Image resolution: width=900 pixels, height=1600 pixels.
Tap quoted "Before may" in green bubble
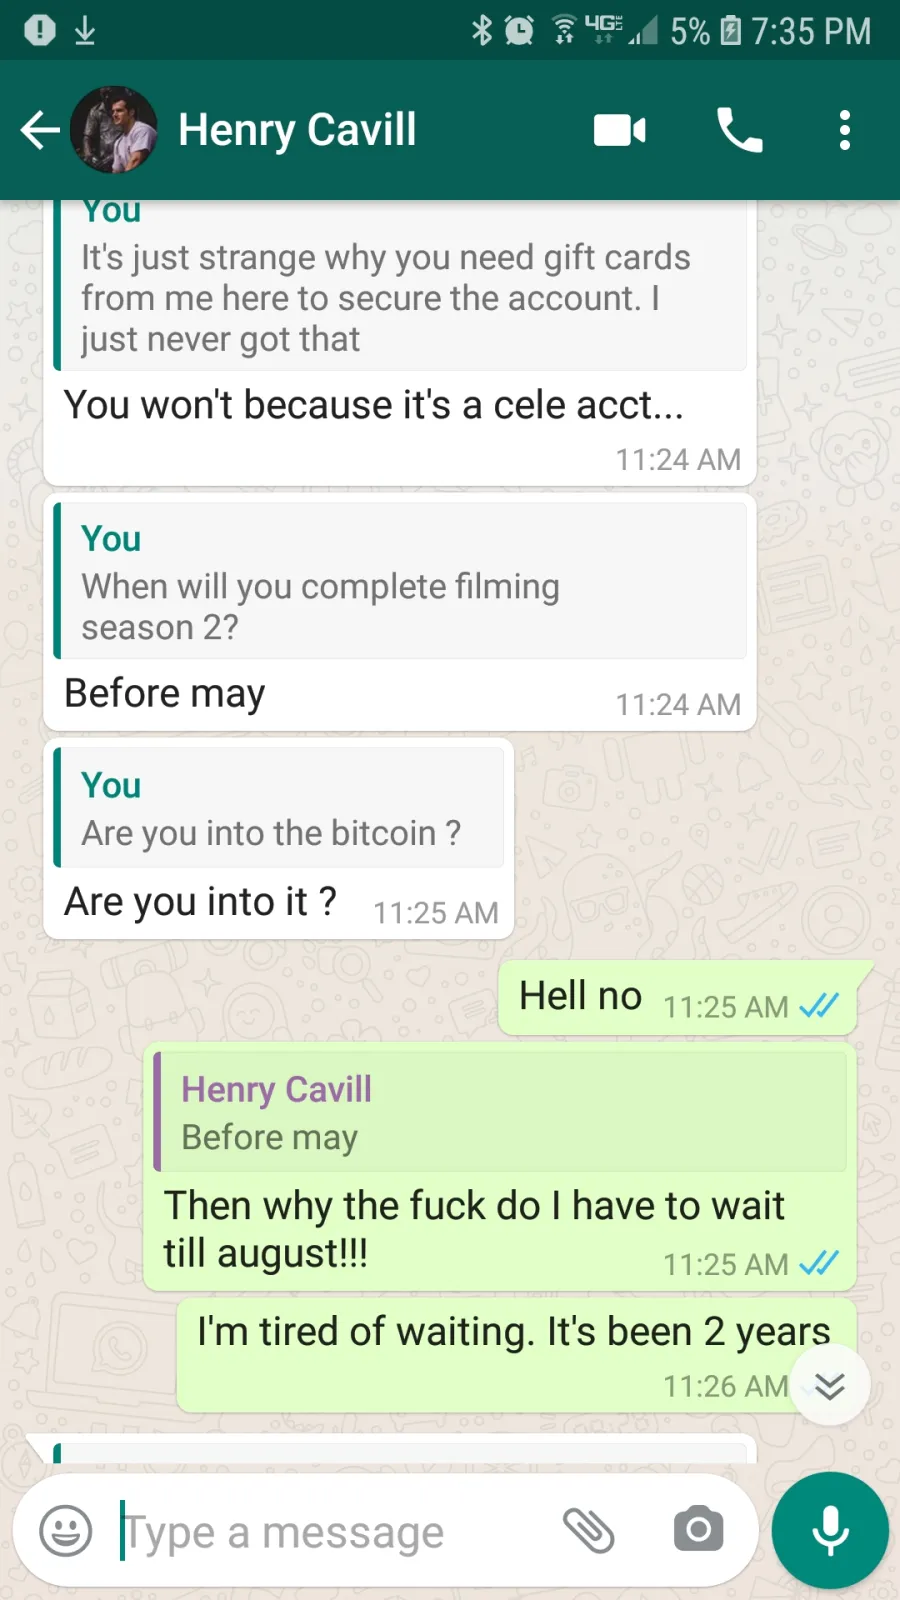(x=500, y=1111)
